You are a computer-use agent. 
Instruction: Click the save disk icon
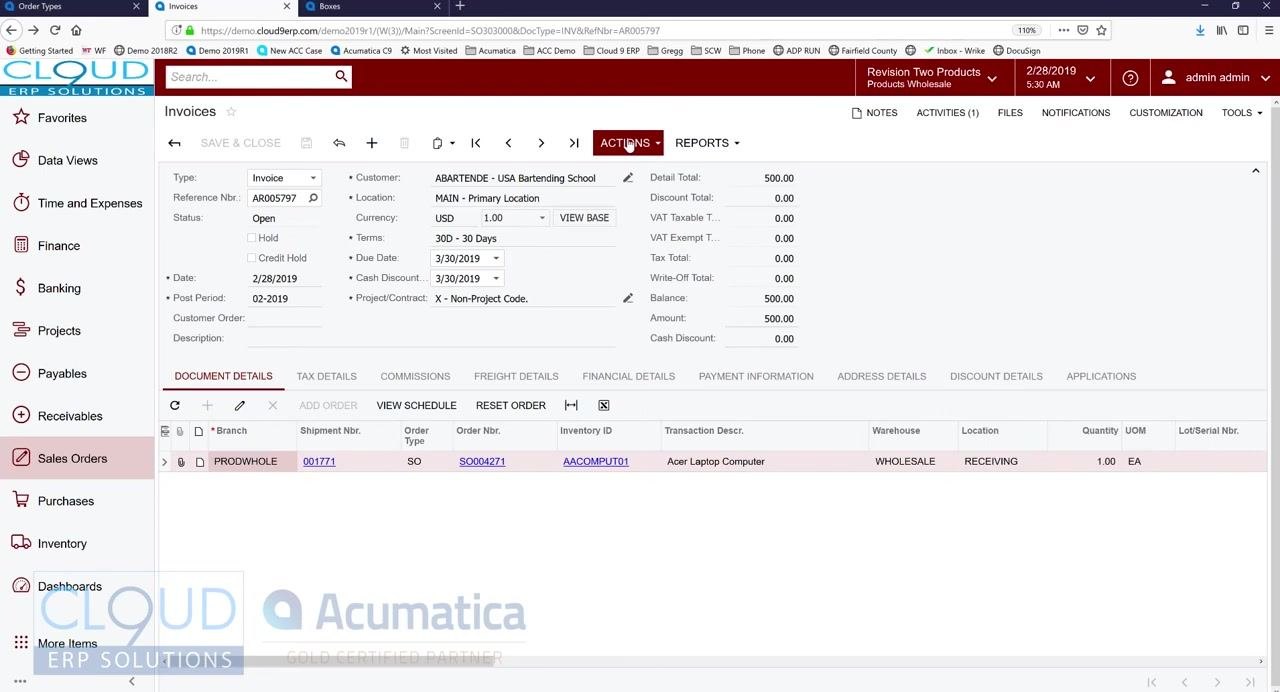[306, 143]
